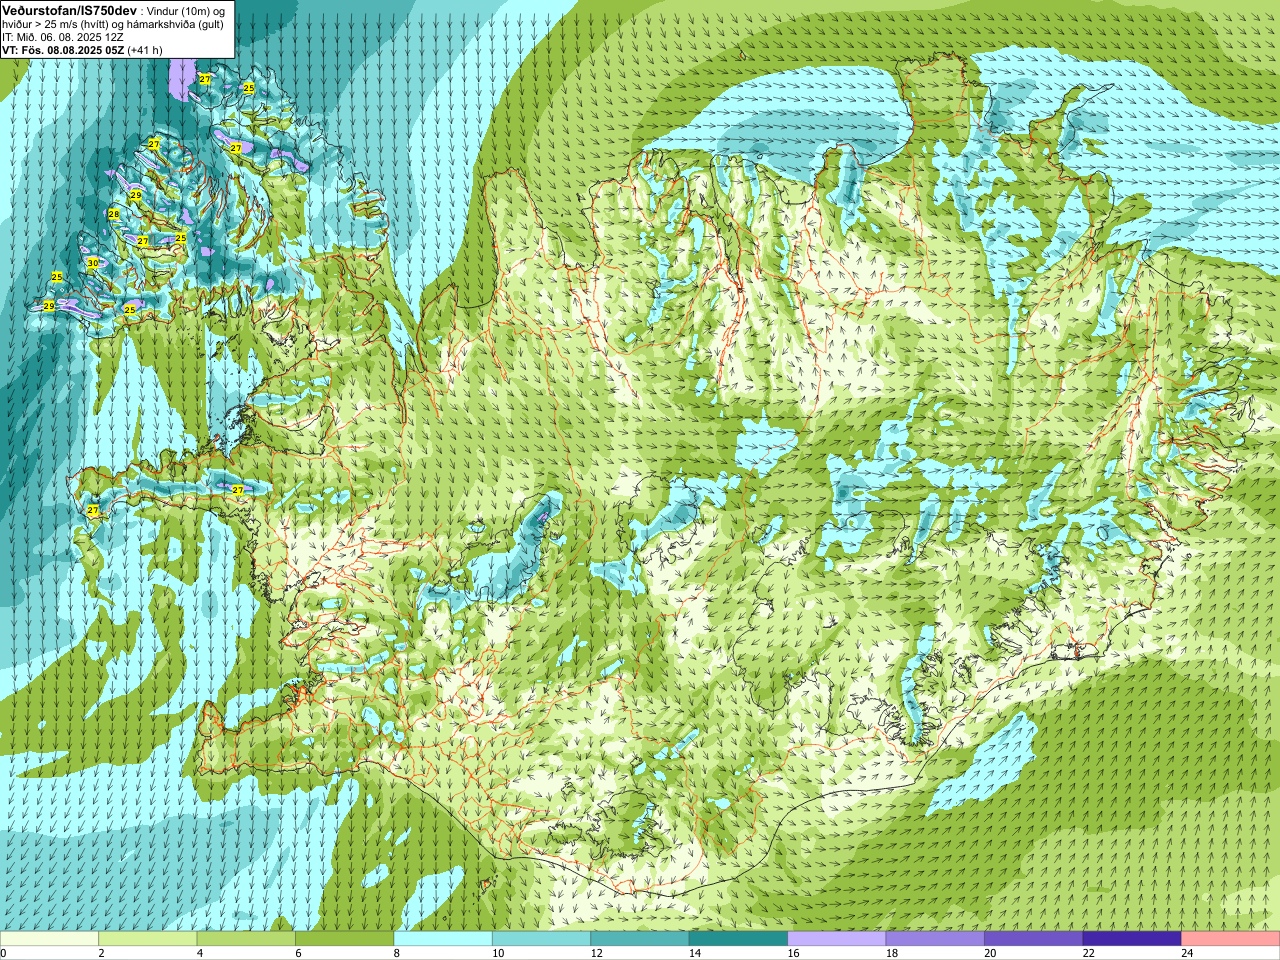
Task: Select the 10–12 m/s turquoise swatch
Action: (x=541, y=938)
